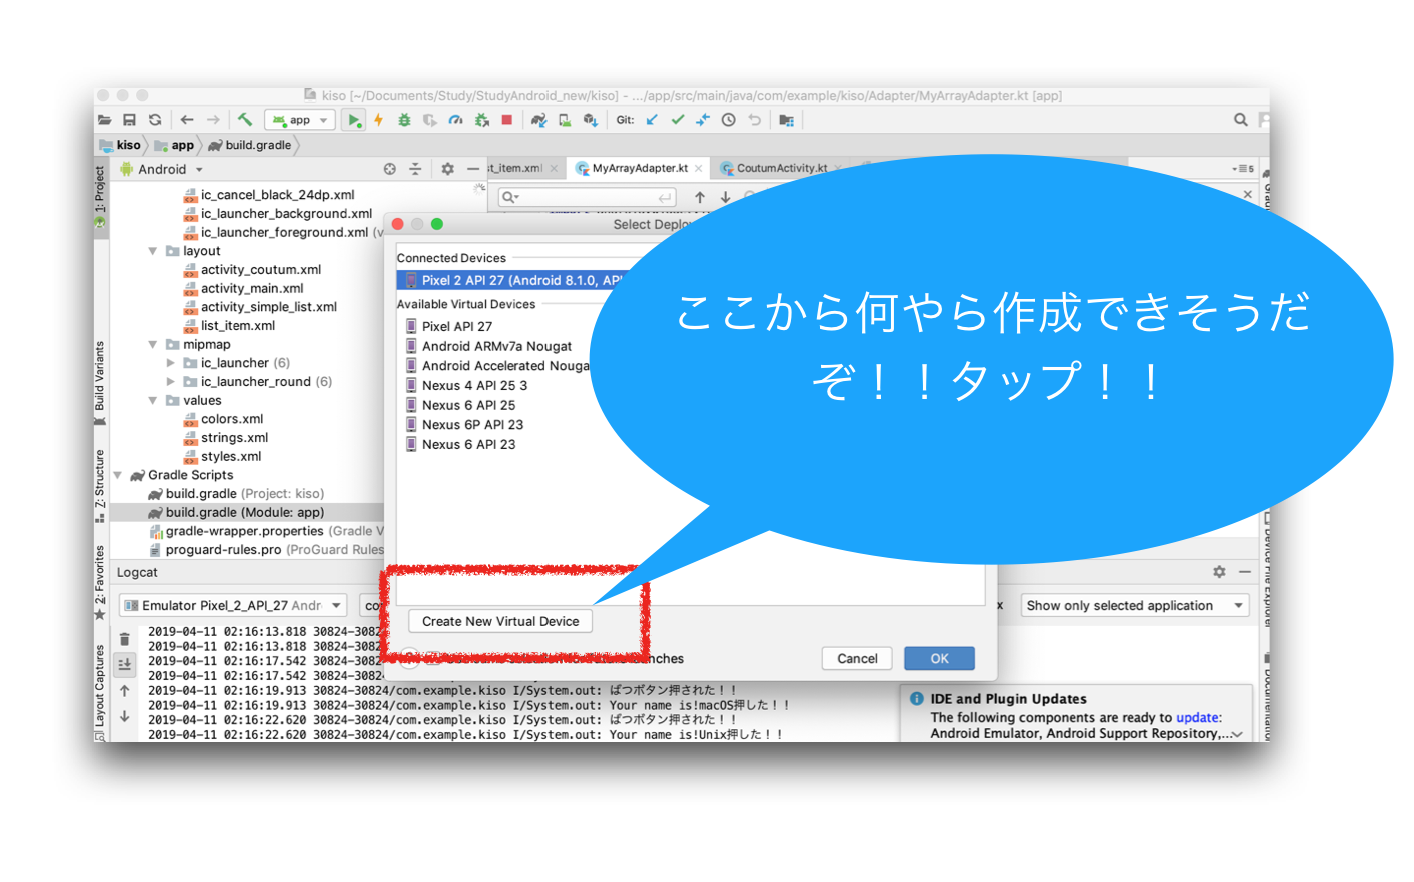Collapse the mipmap folder in project tree
Screen dimensions: 1414x882
(152, 345)
